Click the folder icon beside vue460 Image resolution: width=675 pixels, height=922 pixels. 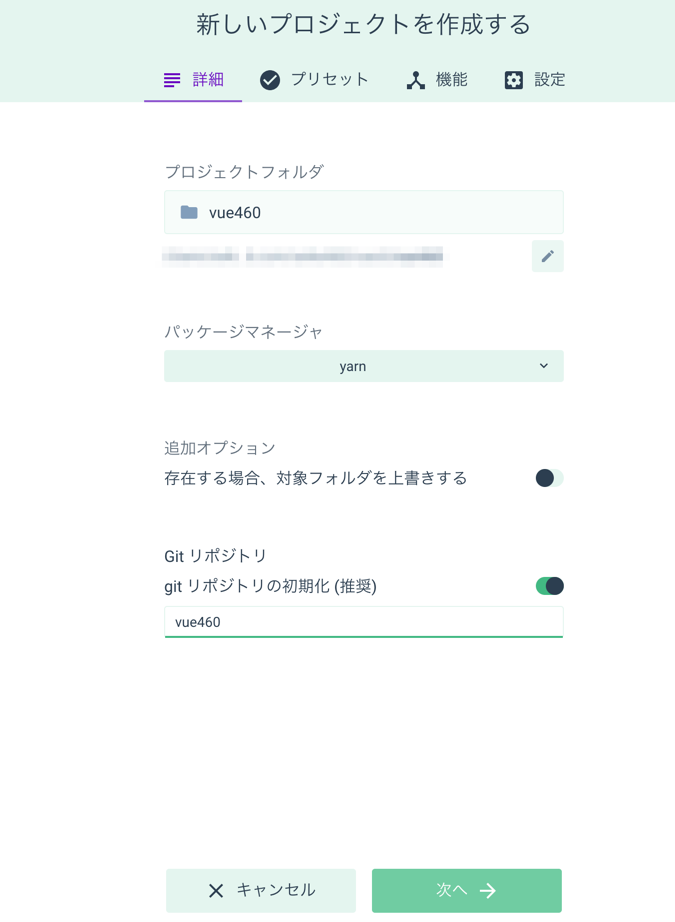(x=189, y=212)
